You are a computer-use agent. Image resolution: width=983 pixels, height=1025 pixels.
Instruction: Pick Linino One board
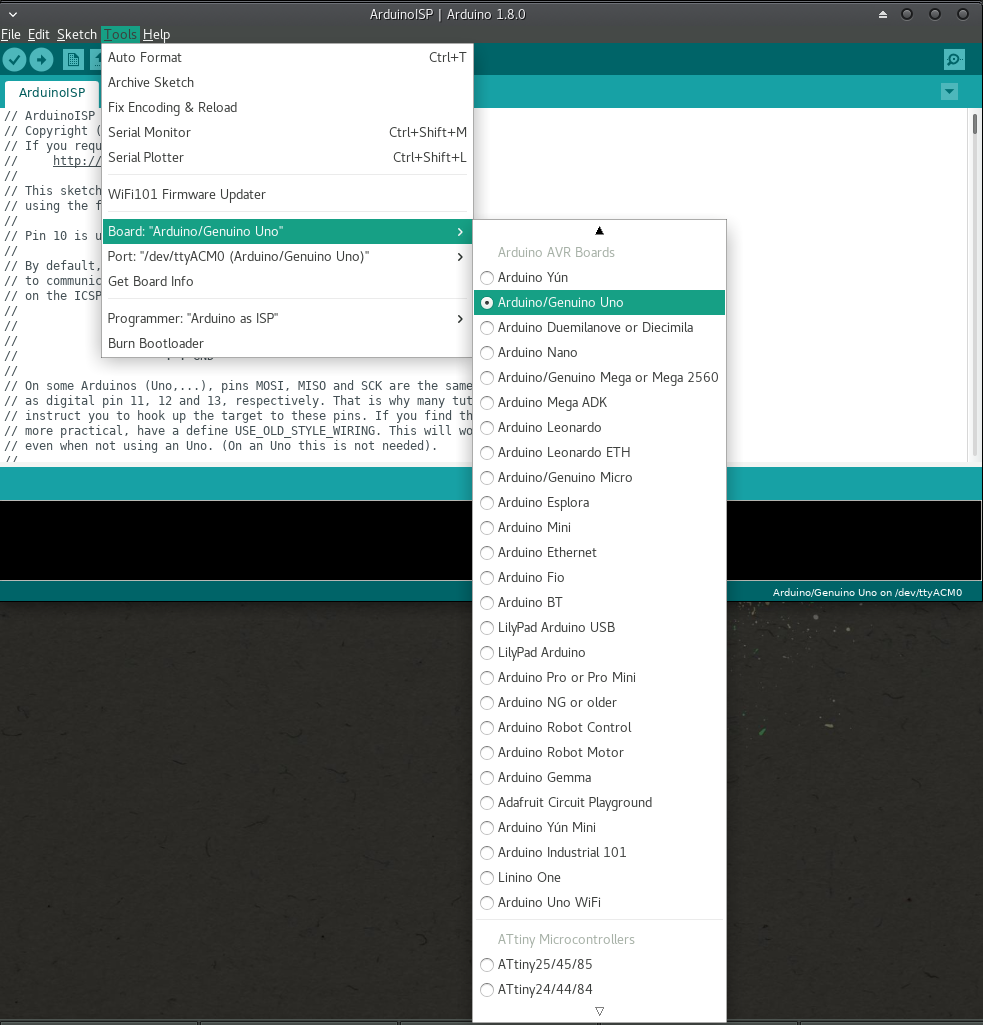pyautogui.click(x=599, y=877)
